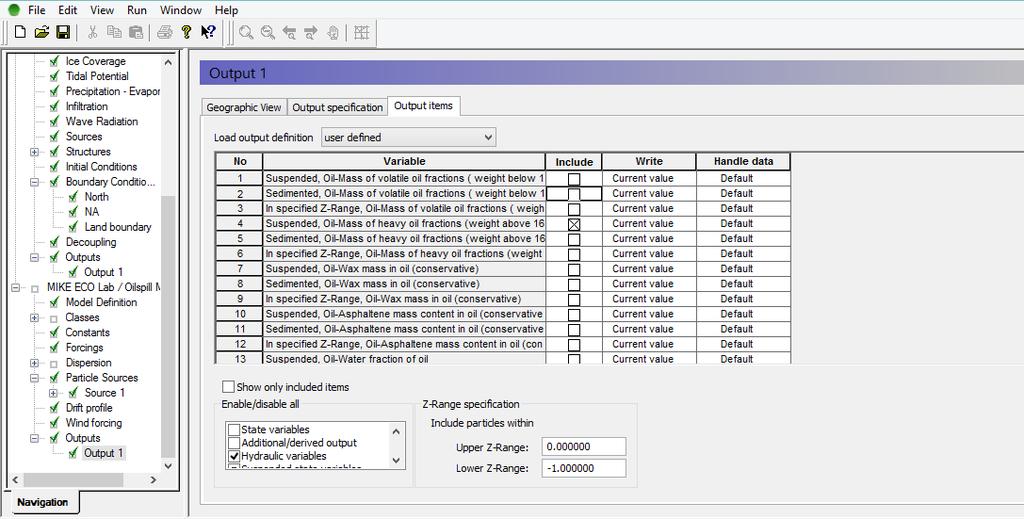Expand the Dispersion tree node

click(35, 362)
